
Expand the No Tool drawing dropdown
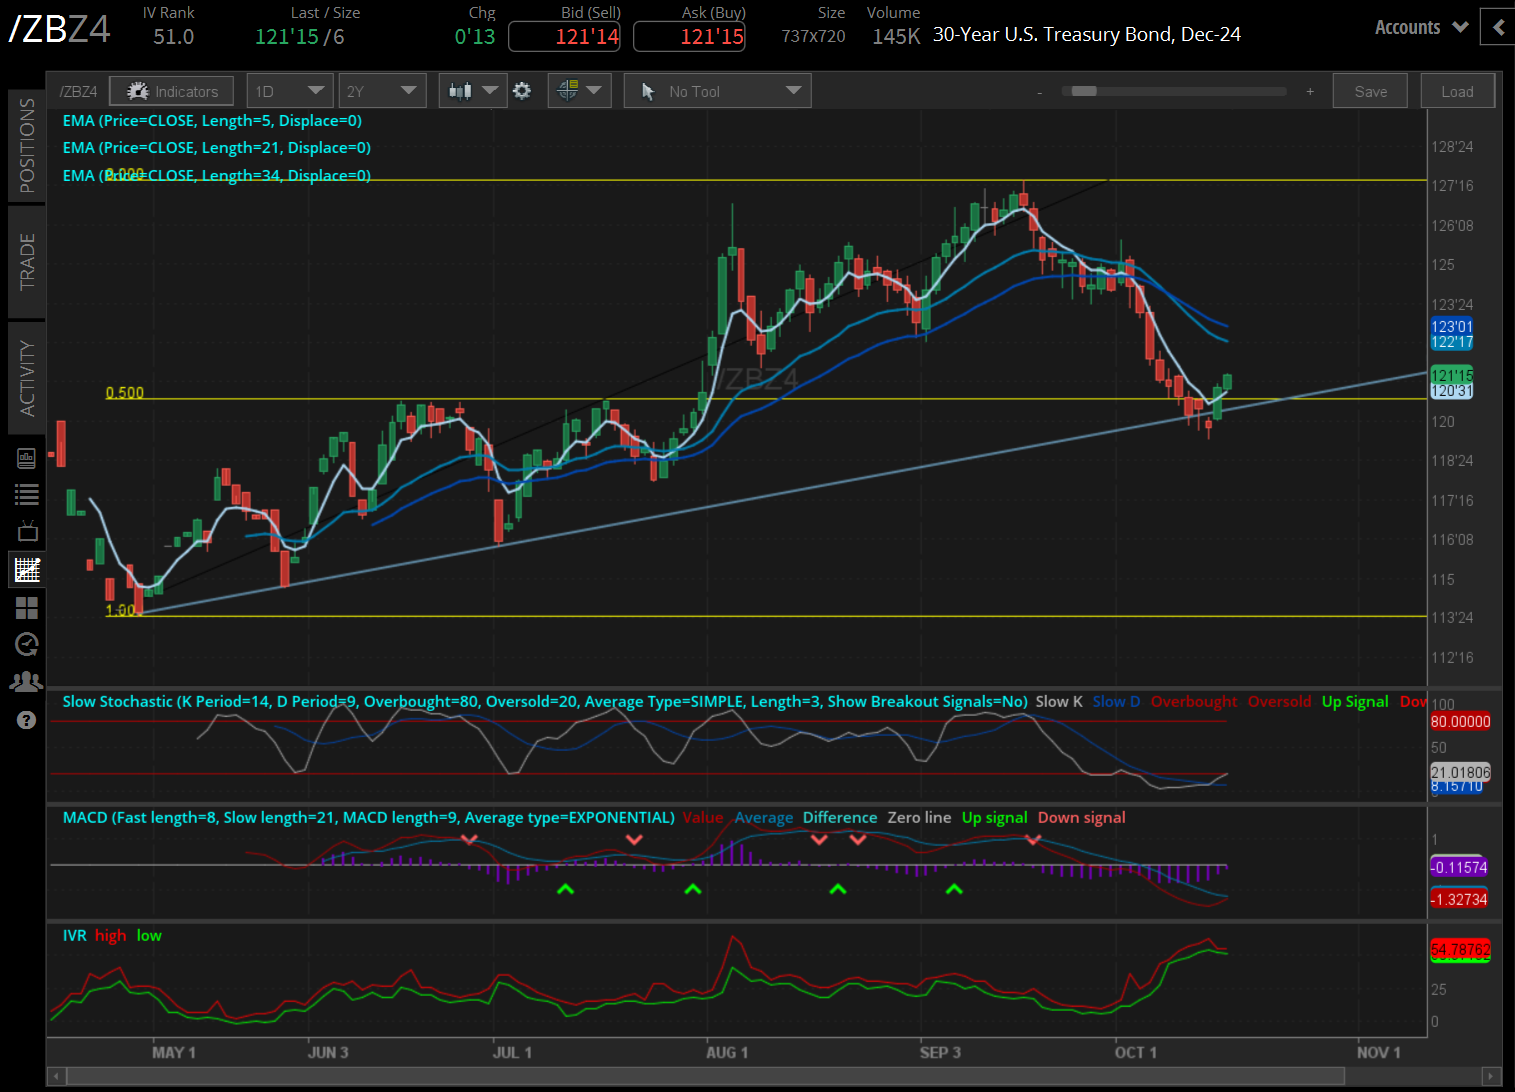[716, 90]
